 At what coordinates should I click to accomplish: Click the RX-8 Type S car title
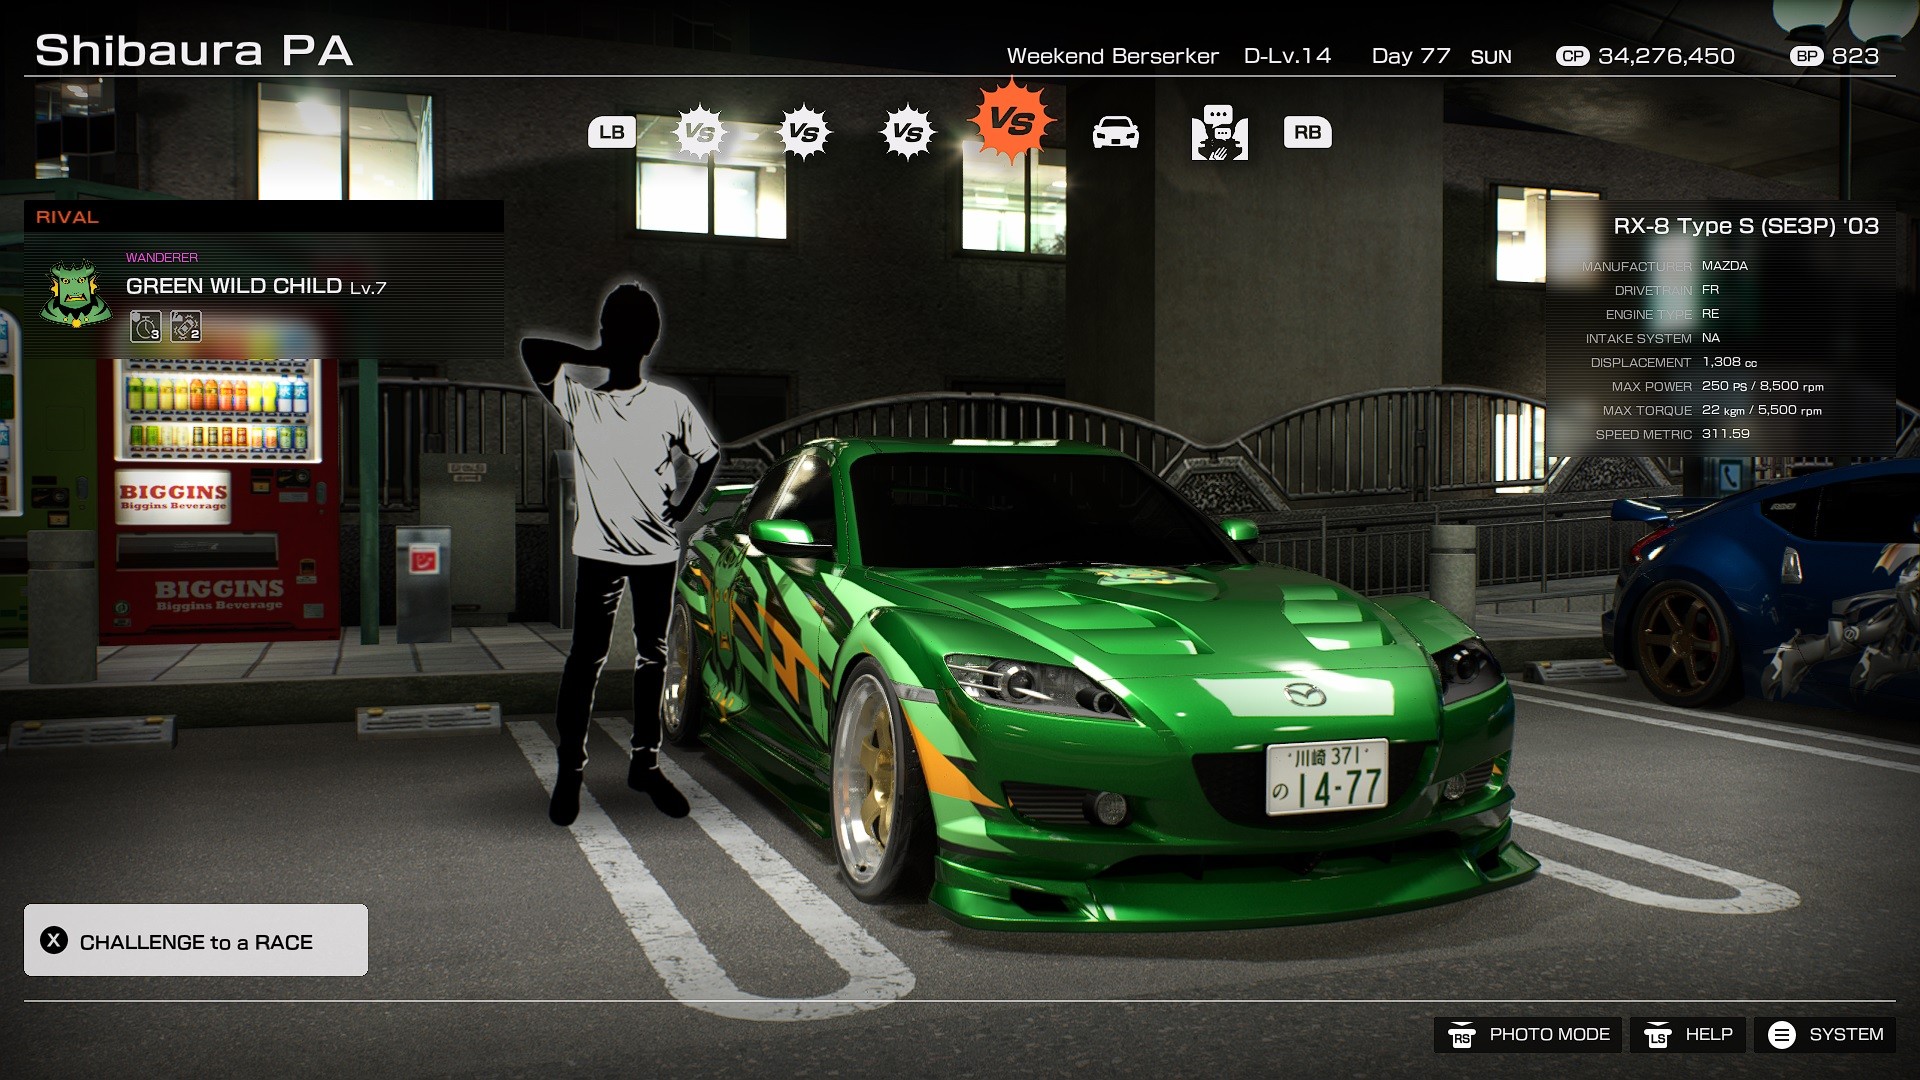coord(1745,226)
